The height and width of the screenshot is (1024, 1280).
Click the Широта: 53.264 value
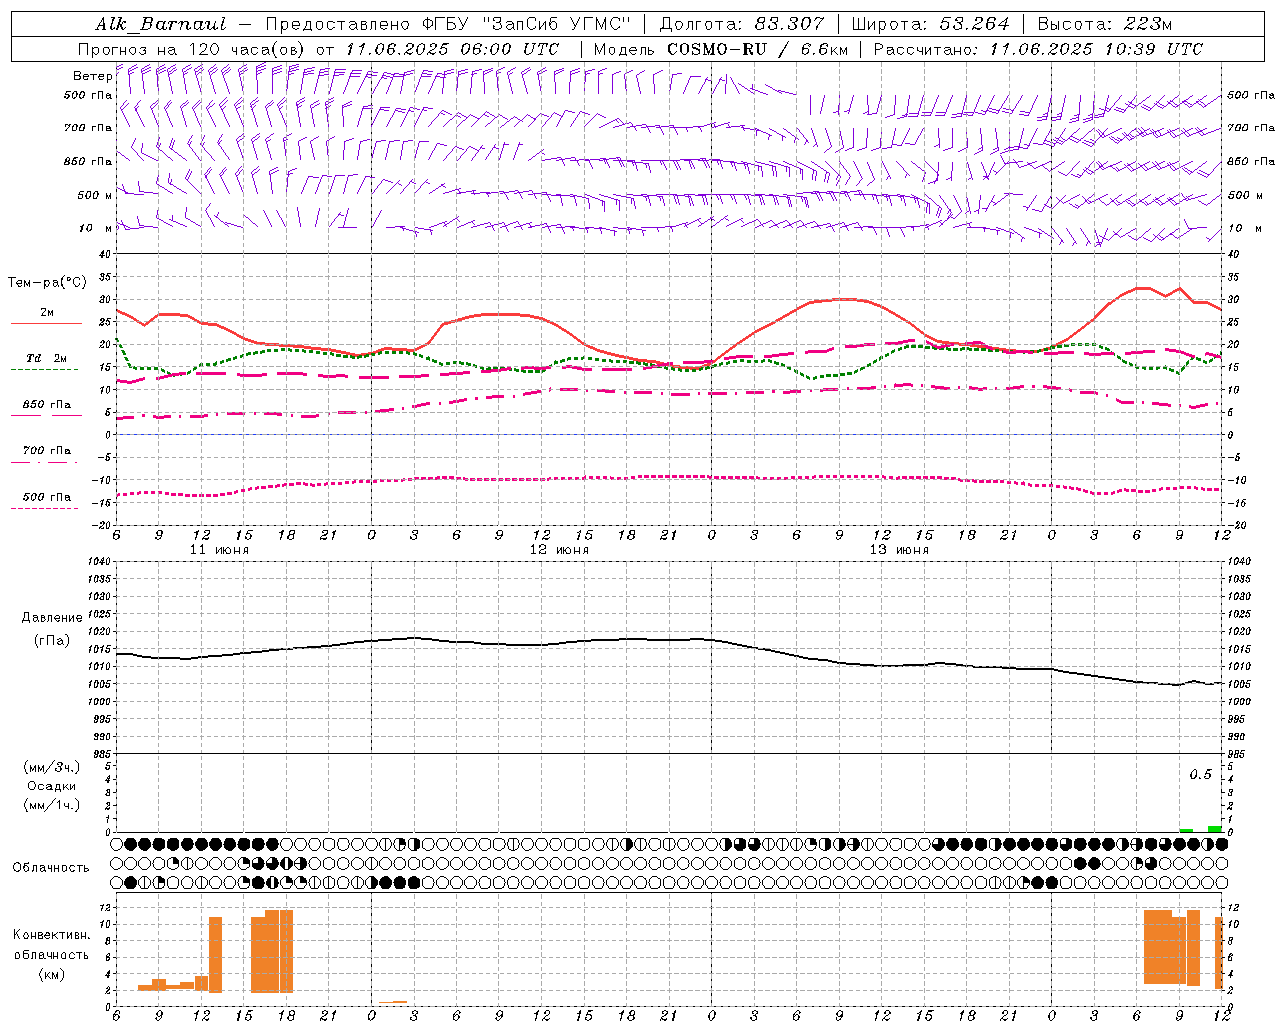click(x=930, y=24)
